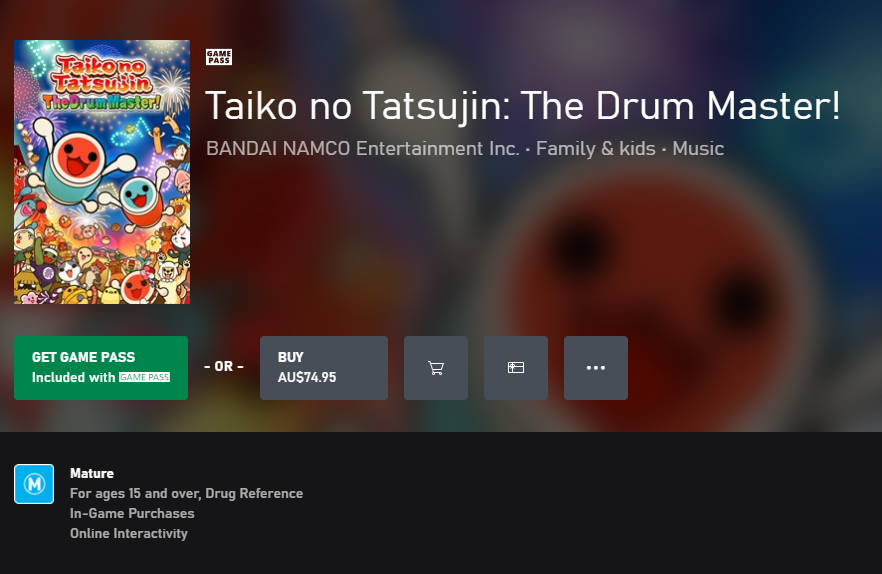Click the In-Game Purchases notice
The width and height of the screenshot is (882, 574).
[132, 513]
